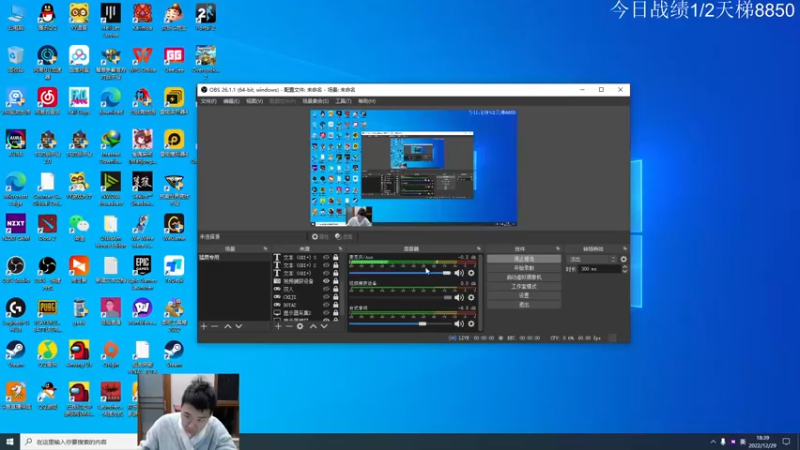Toggle visibility of 文本 (GDI+) 3 source
800x450 pixels.
[326, 258]
